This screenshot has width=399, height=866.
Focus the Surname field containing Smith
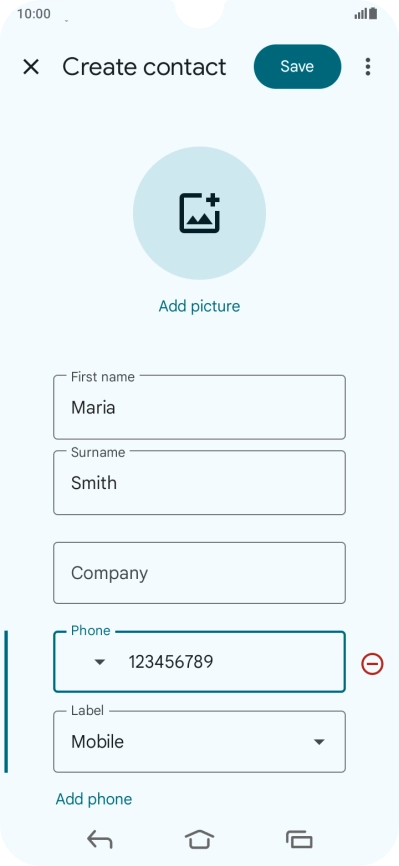[x=200, y=483]
